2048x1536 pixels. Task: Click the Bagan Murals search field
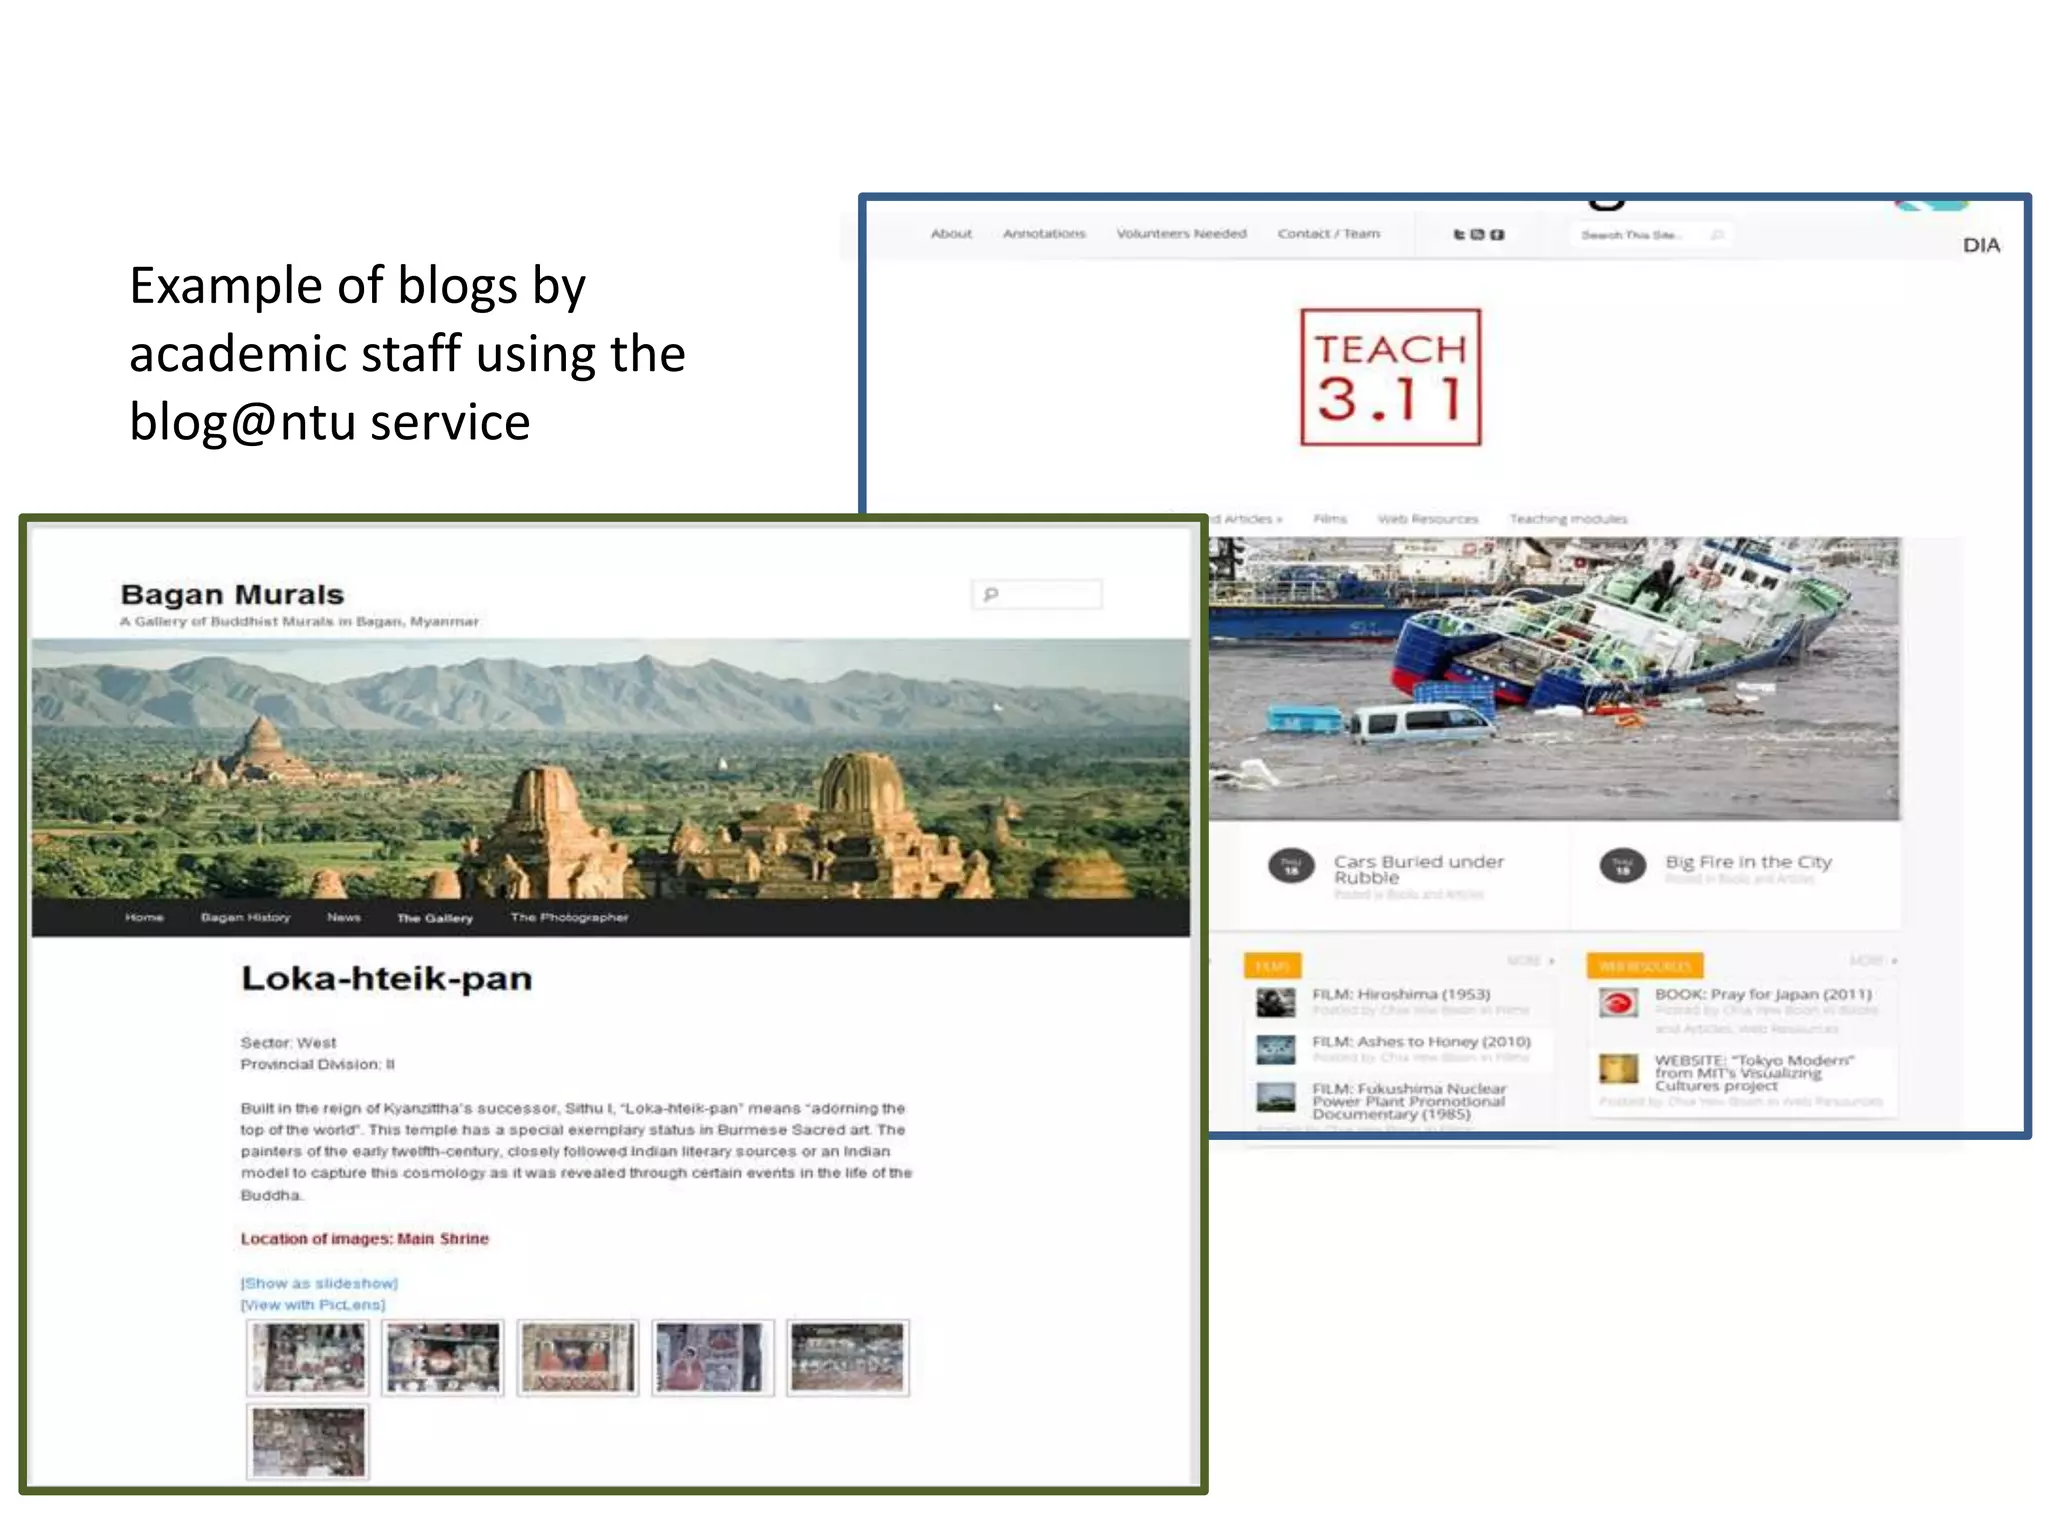pyautogui.click(x=1037, y=594)
